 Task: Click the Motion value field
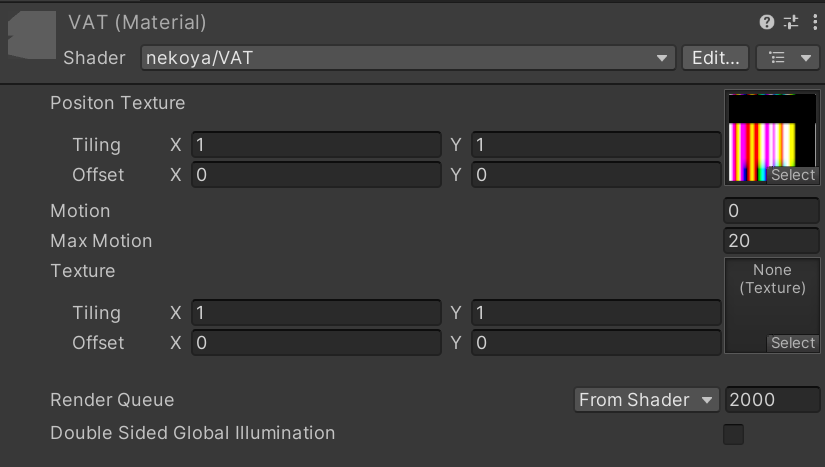tap(771, 211)
